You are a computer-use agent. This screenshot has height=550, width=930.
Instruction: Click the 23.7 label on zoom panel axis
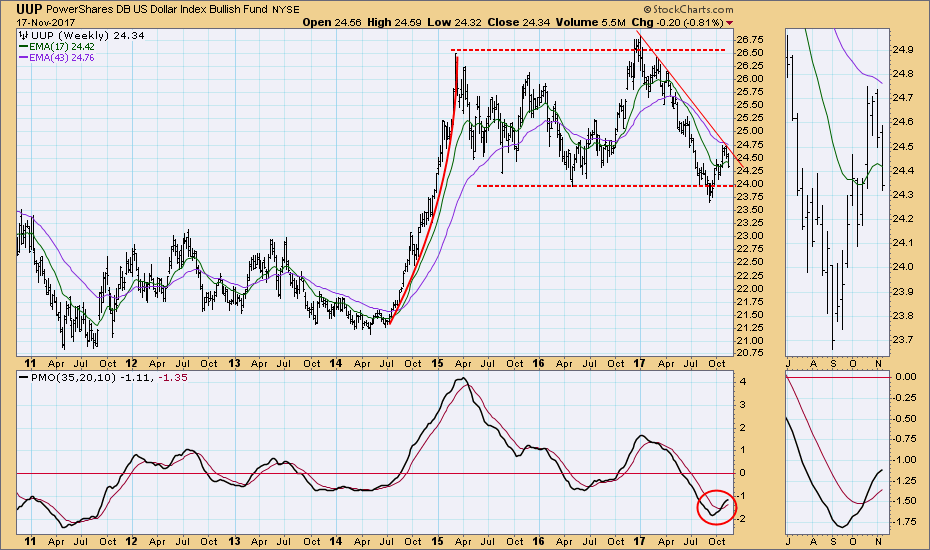coord(902,340)
